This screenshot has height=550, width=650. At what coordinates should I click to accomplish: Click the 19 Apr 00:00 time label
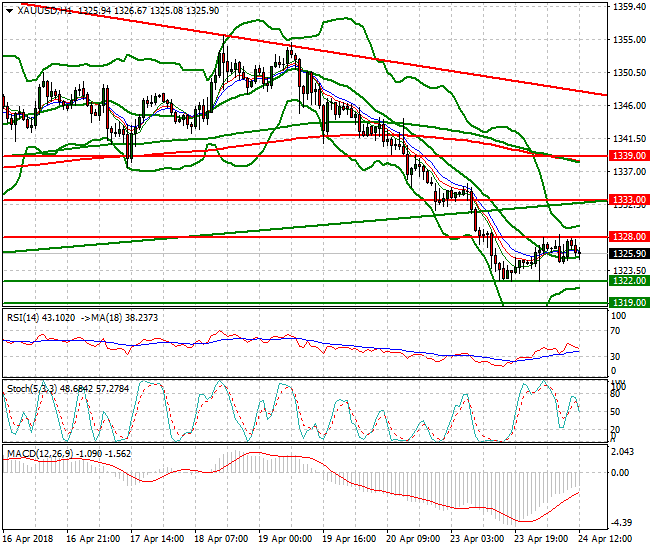[x=285, y=539]
